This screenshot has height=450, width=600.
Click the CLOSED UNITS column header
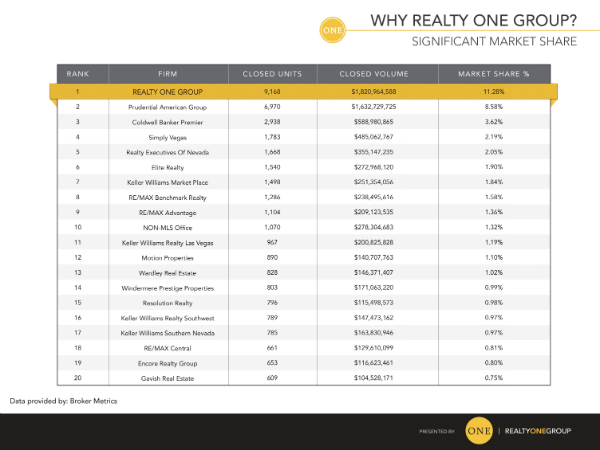[272, 74]
